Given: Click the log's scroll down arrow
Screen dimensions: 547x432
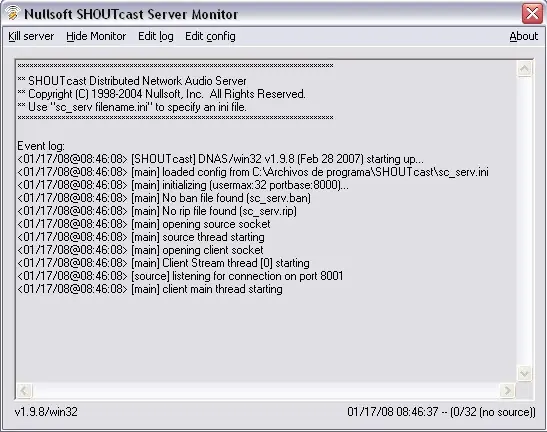Looking at the screenshot, I should pyautogui.click(x=524, y=373).
